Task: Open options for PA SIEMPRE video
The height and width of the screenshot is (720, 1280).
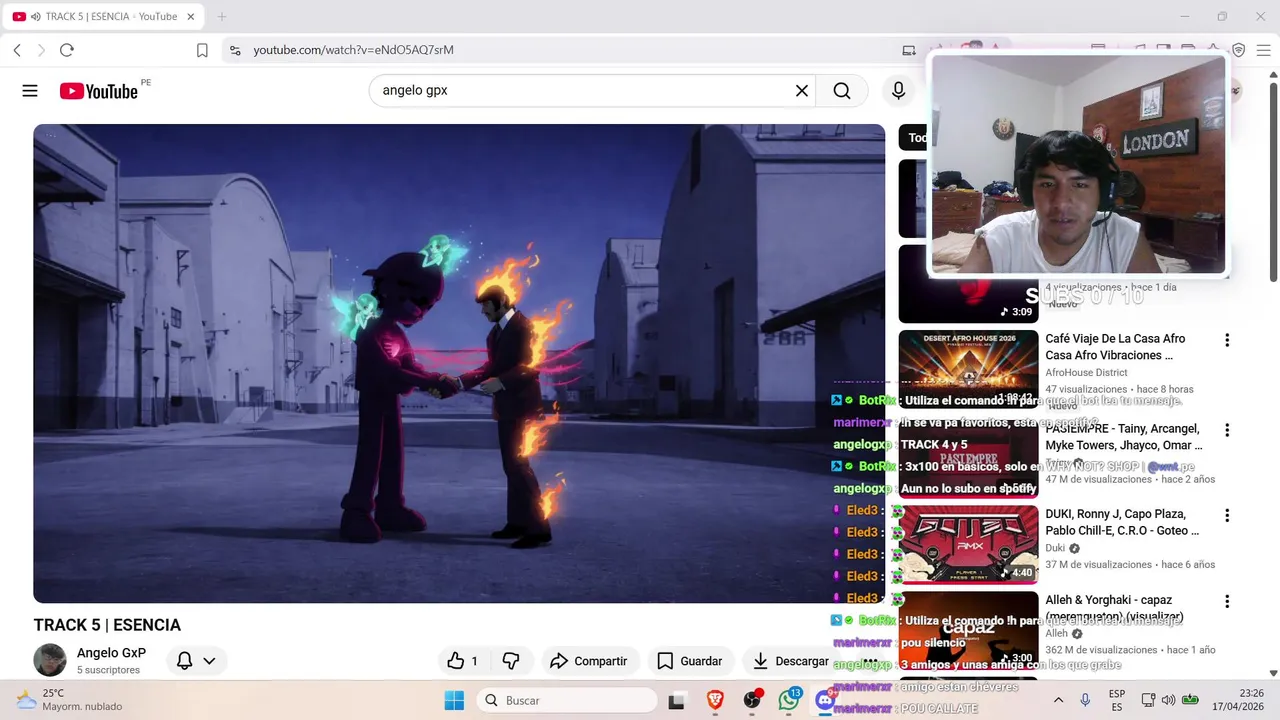Action: tap(1227, 430)
